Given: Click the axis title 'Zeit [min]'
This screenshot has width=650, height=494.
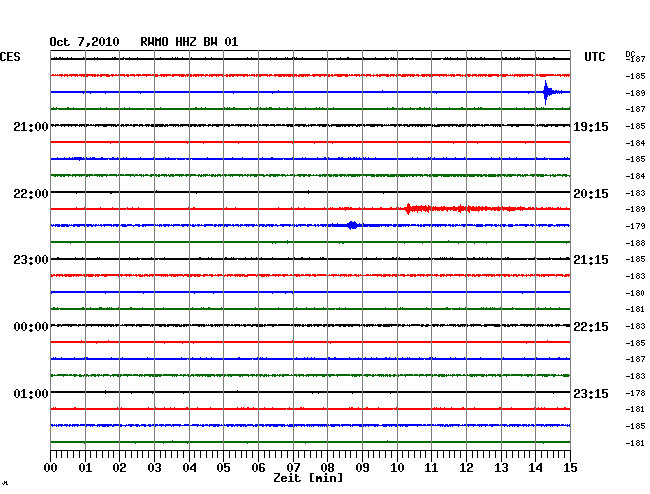Looking at the screenshot, I should click(x=308, y=478).
